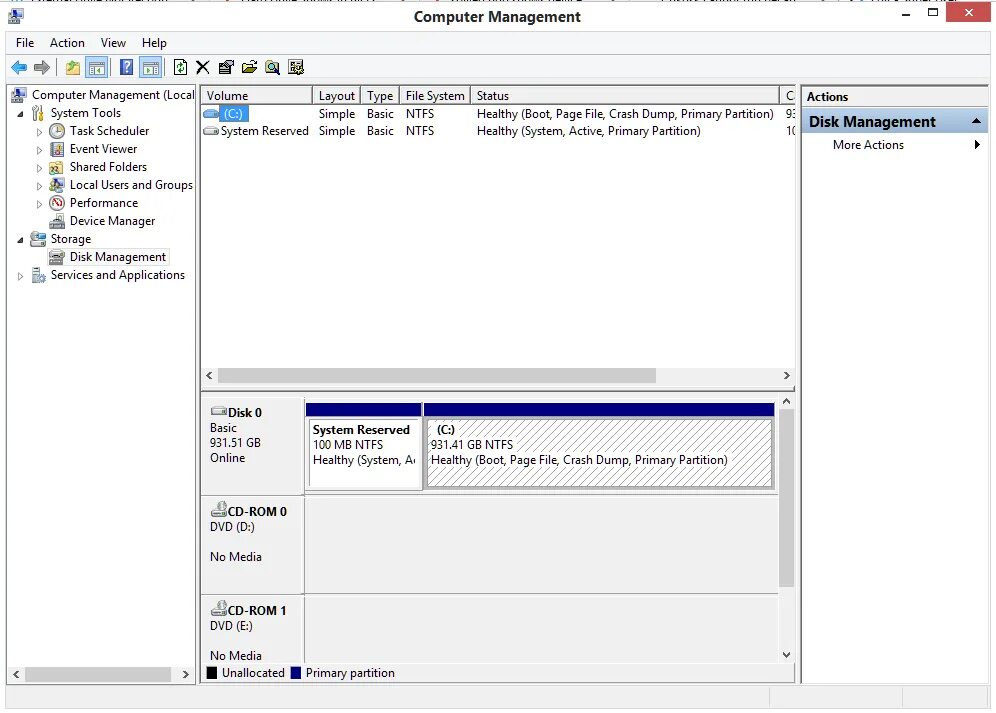Viewport: 996px width, 713px height.
Task: Click the Disk 0 label panel
Action: (x=252, y=445)
